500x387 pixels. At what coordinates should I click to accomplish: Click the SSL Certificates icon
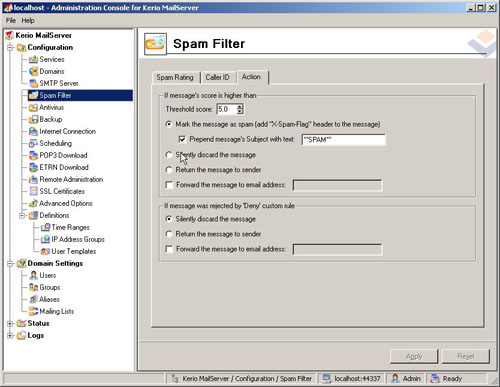click(x=33, y=191)
